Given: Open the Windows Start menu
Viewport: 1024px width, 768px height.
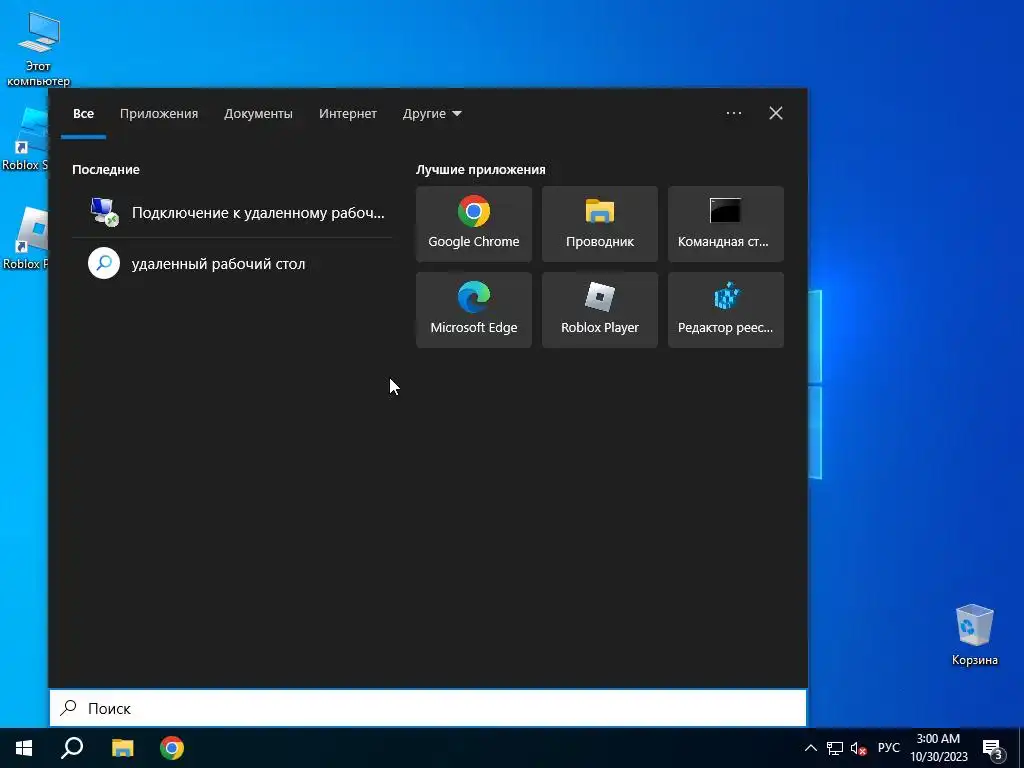Looking at the screenshot, I should [x=24, y=748].
